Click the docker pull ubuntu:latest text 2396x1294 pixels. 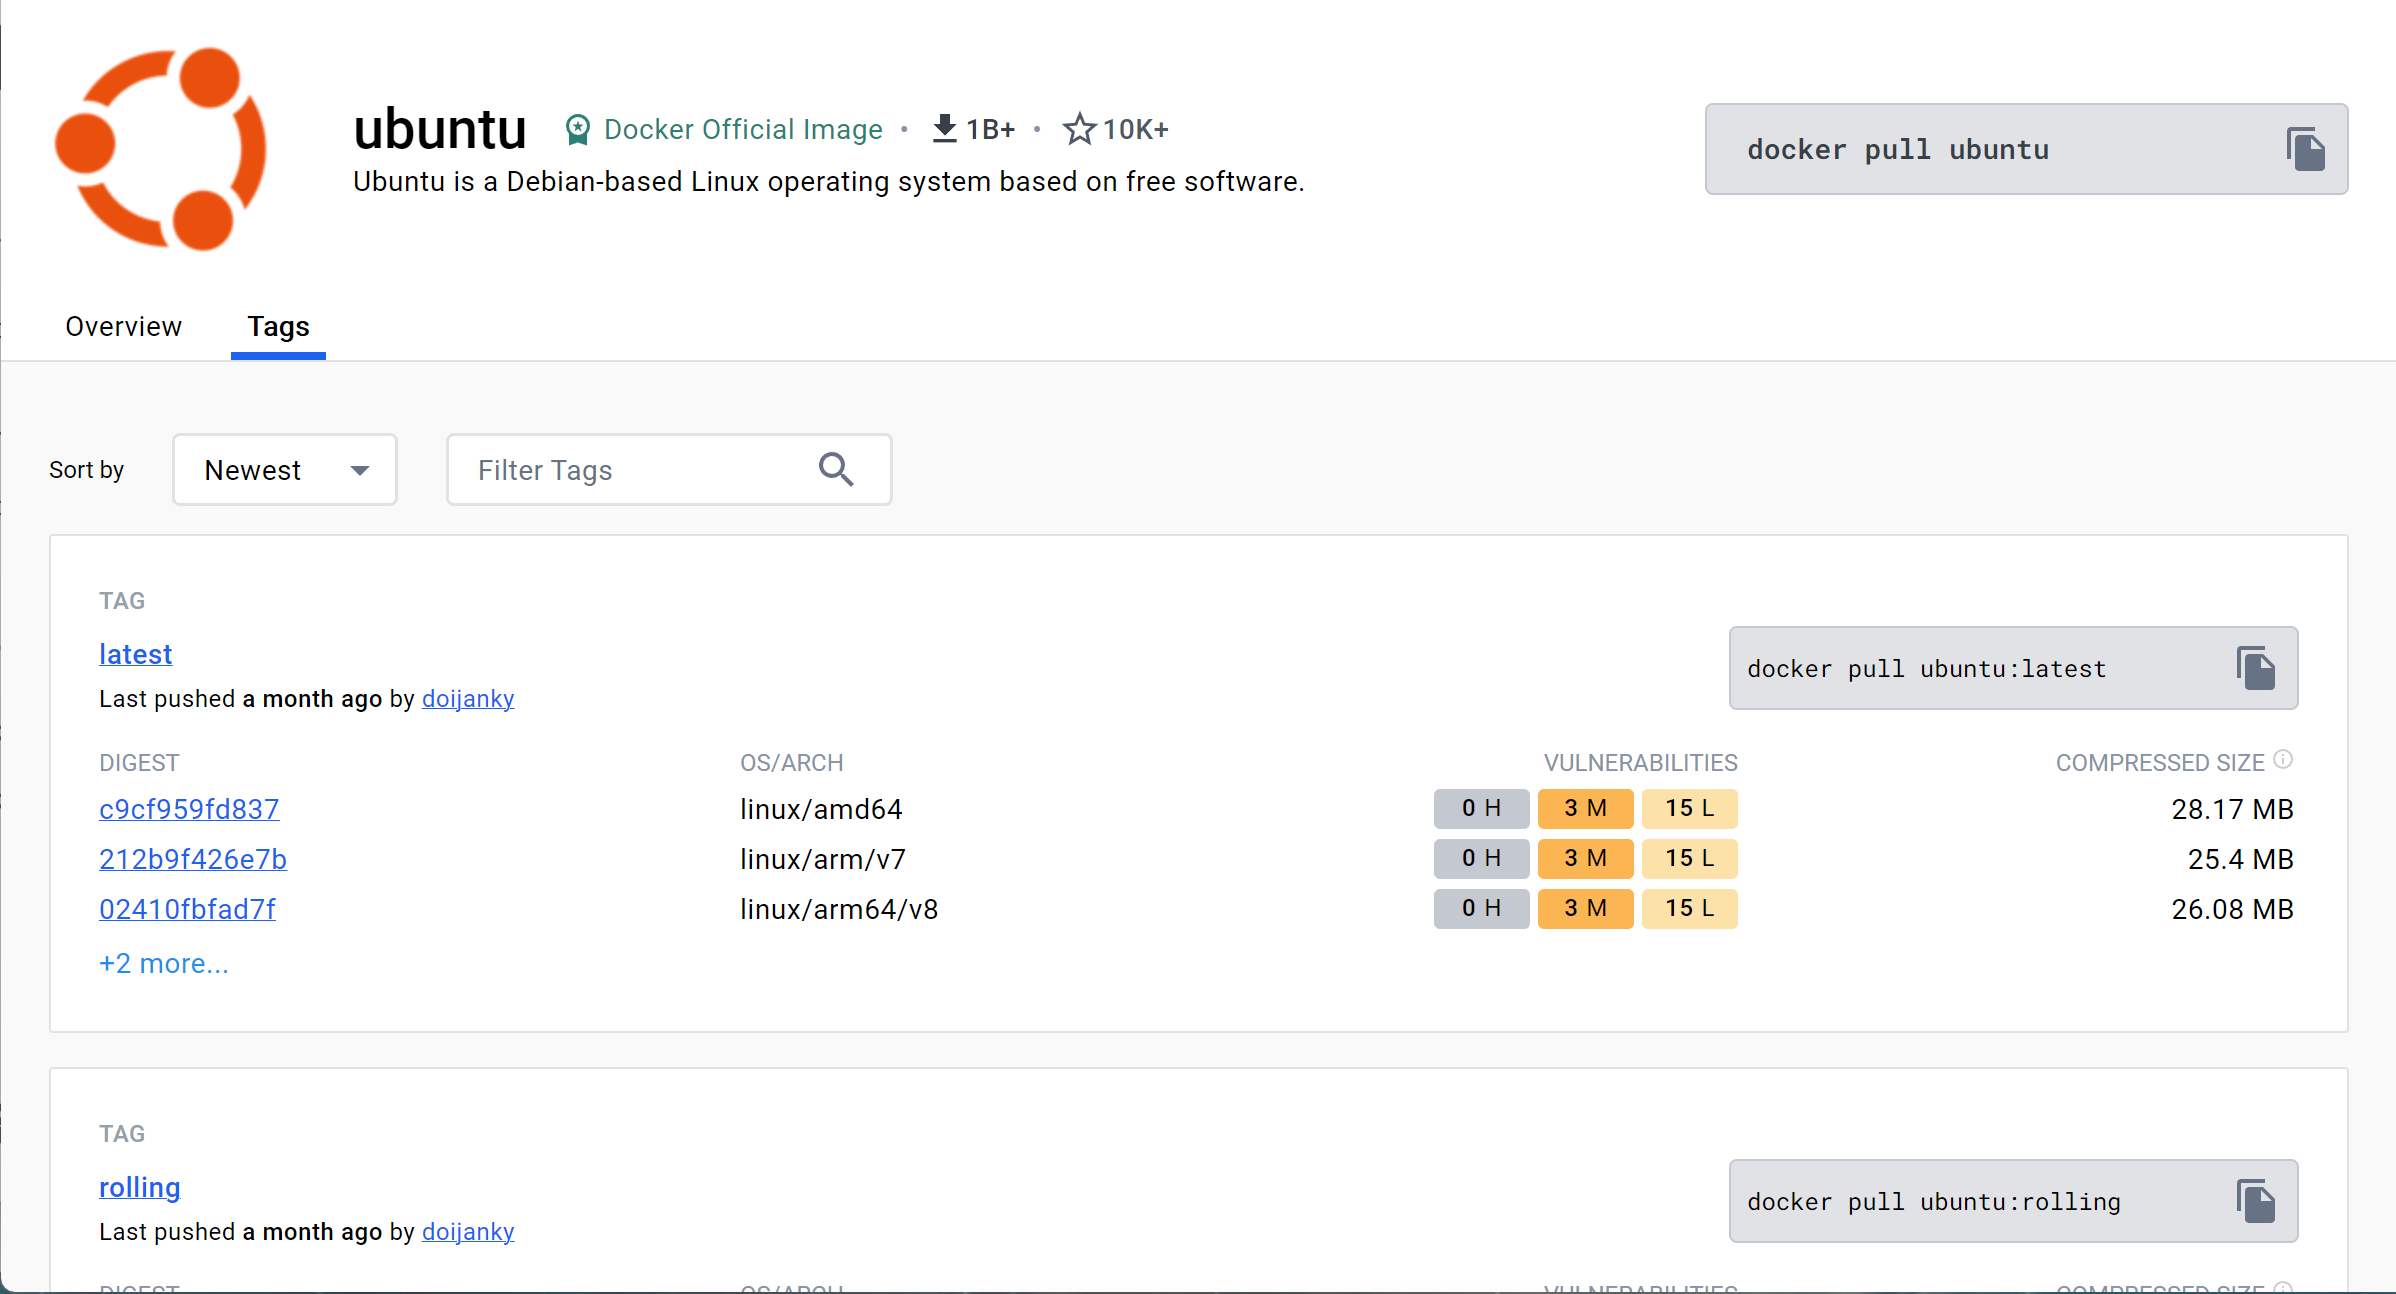tap(1926, 668)
